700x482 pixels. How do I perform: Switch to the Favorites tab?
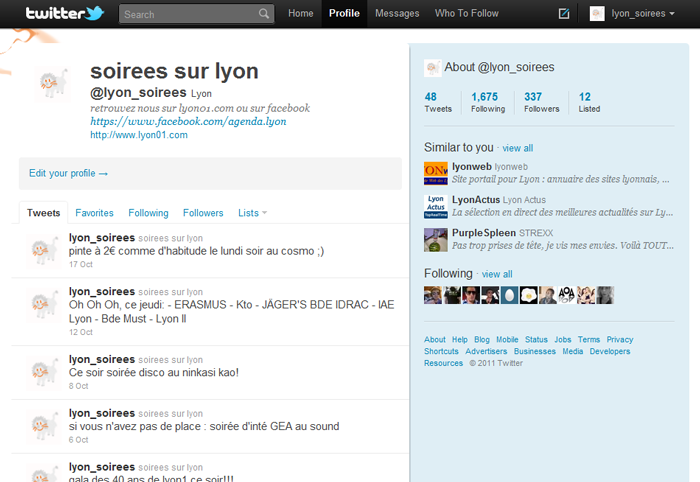pos(94,213)
